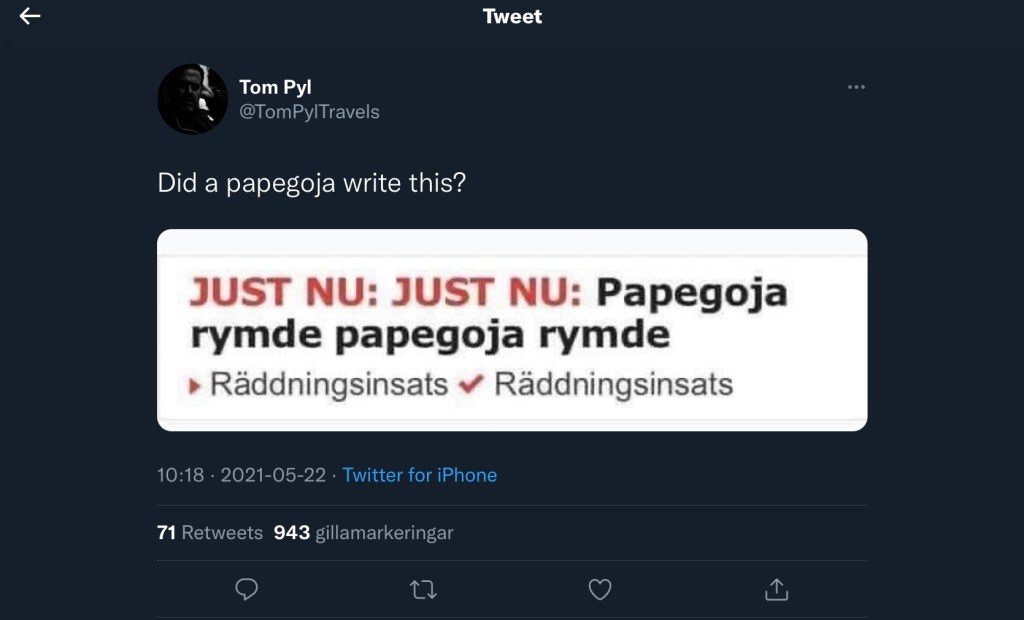This screenshot has height=620, width=1024.
Task: Reply to the tweet with speech bubble icon
Action: coord(246,590)
